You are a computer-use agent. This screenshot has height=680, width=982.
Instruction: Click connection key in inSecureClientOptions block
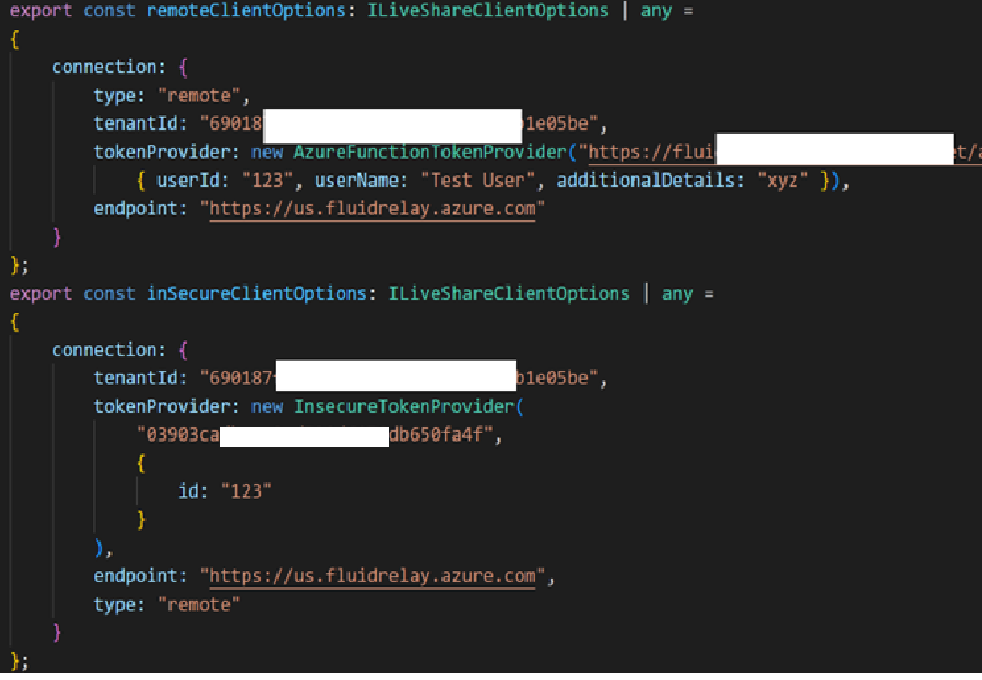104,350
